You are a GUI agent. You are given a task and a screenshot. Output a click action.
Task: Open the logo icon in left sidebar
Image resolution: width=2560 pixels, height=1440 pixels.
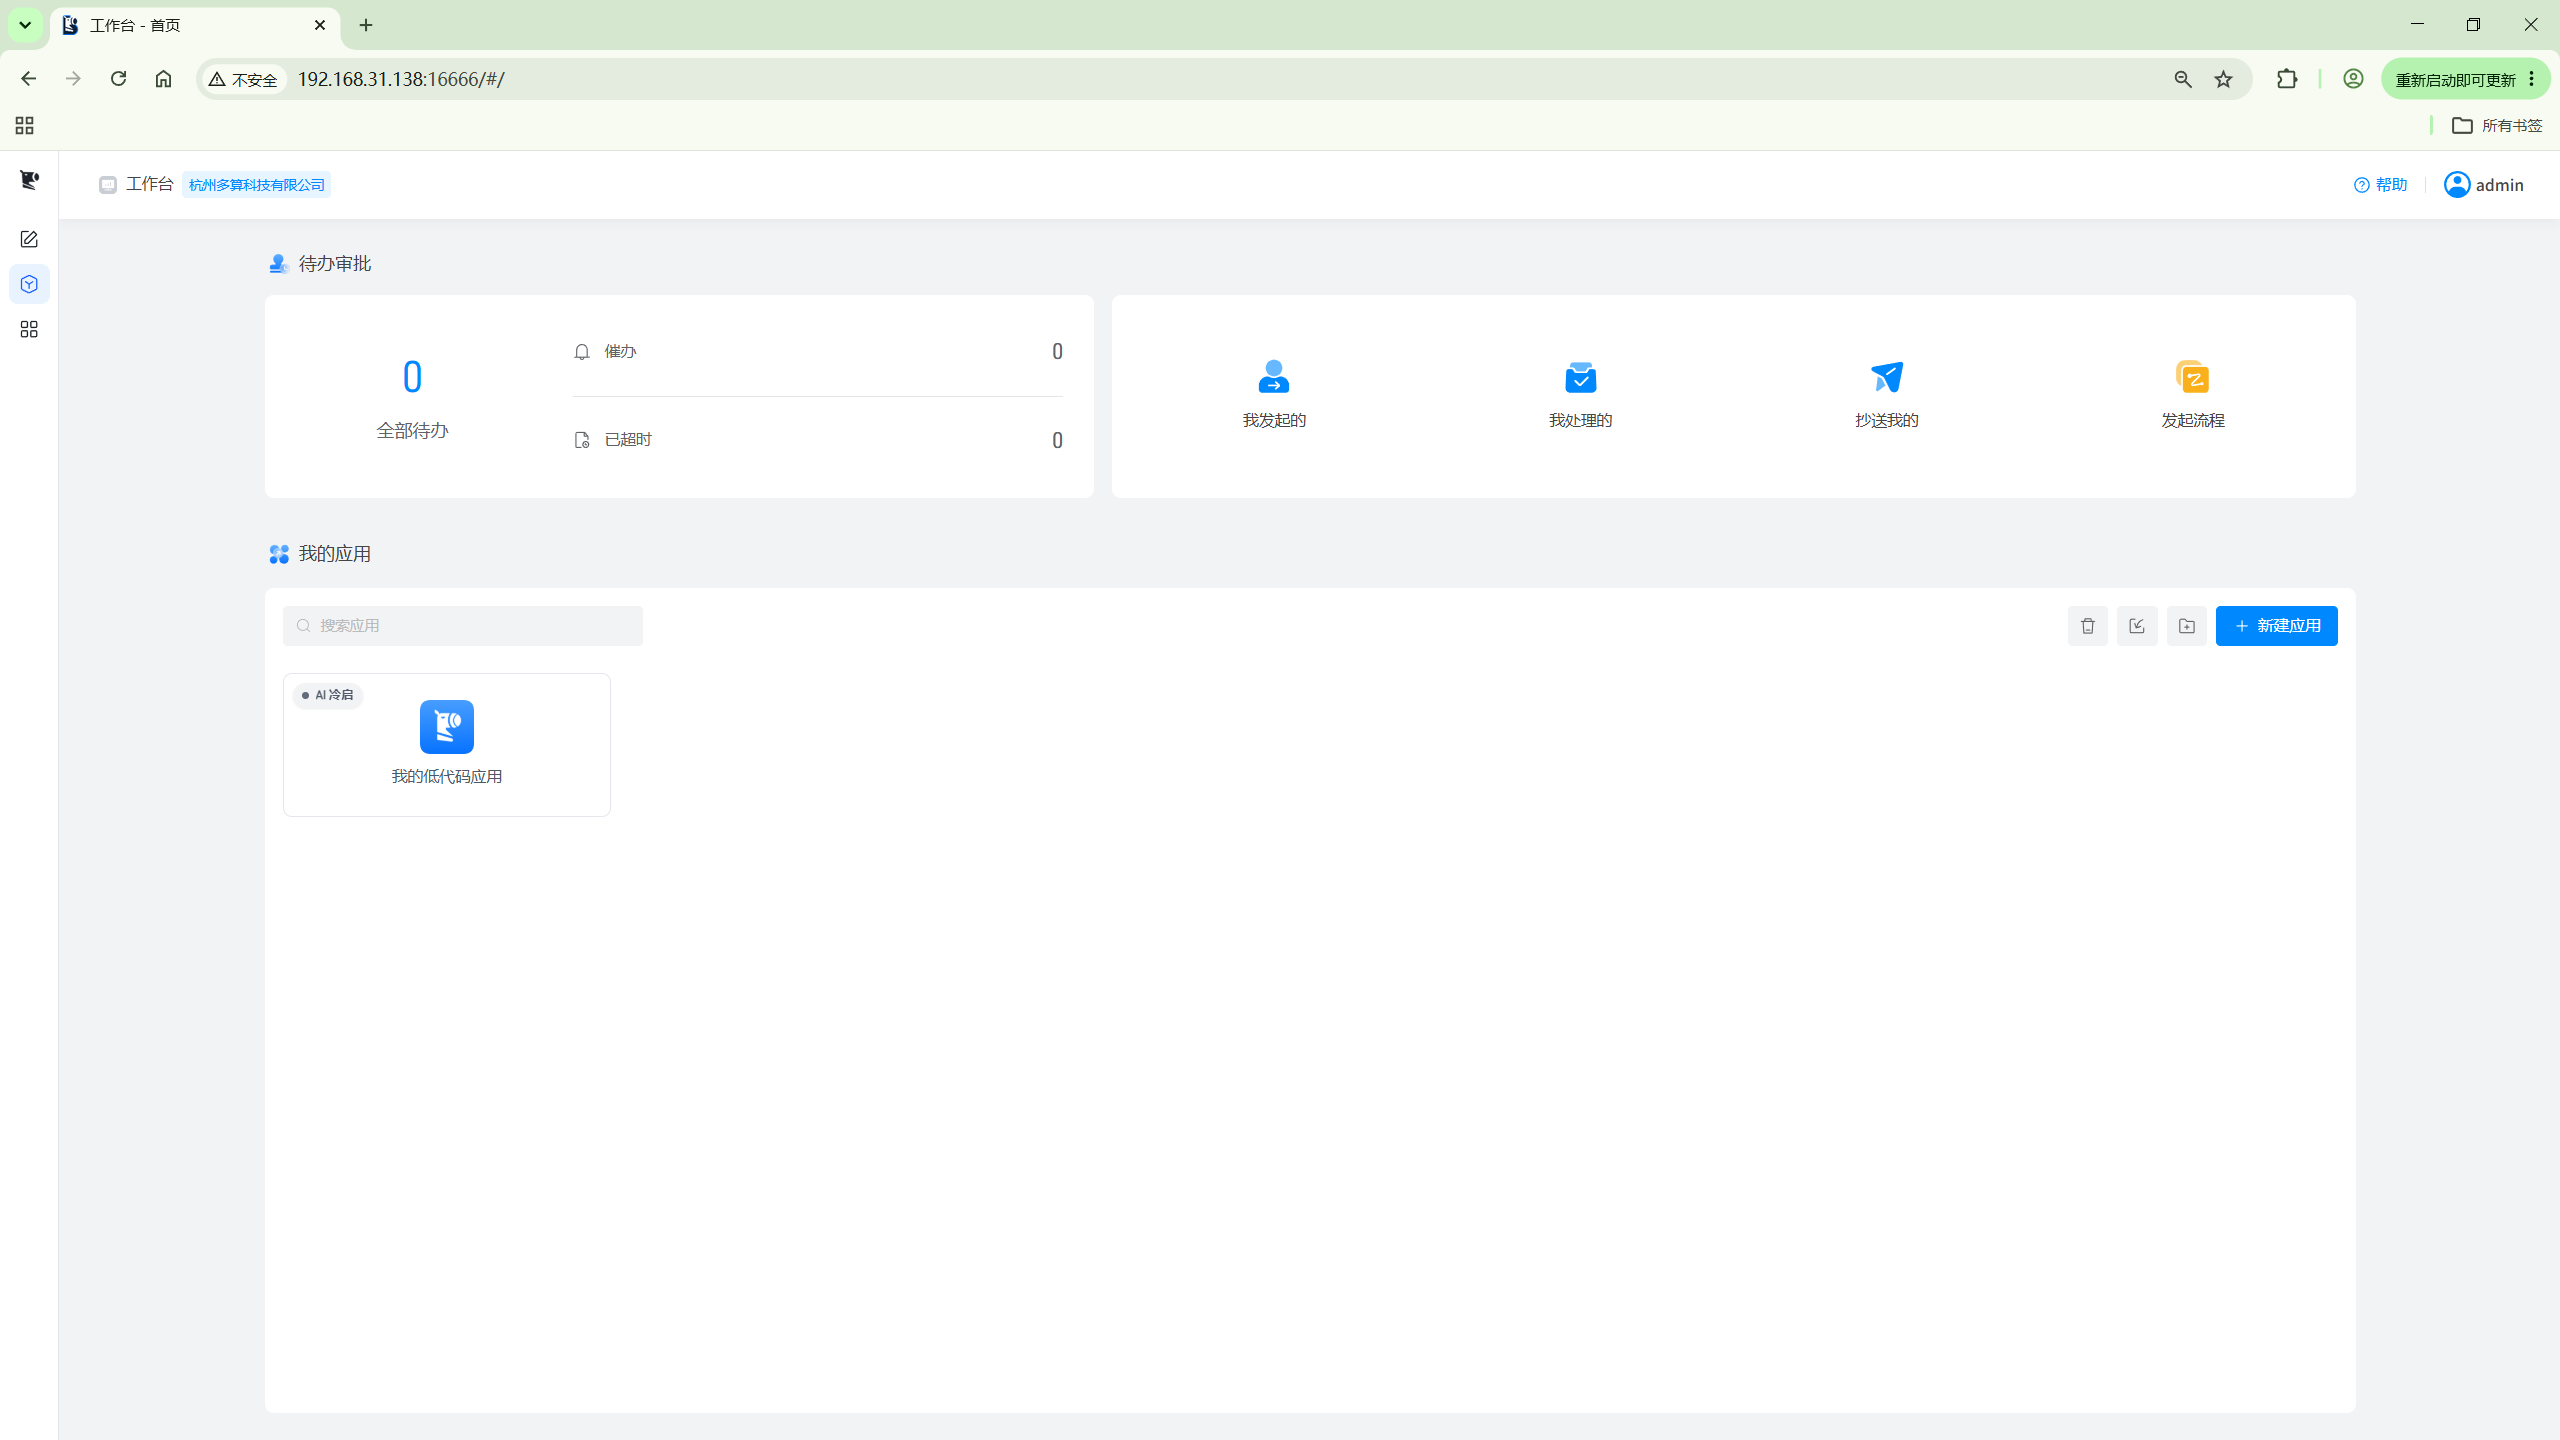tap(29, 180)
